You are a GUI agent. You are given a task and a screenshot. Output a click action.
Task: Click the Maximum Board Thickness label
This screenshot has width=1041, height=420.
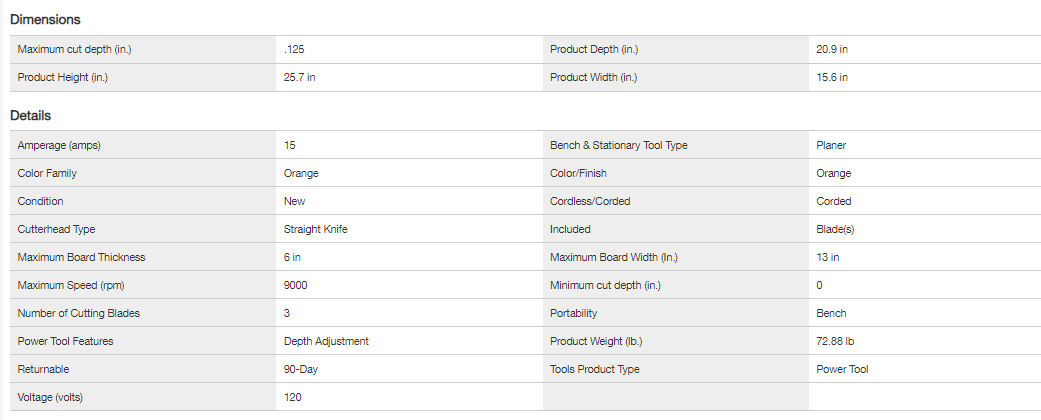[81, 257]
